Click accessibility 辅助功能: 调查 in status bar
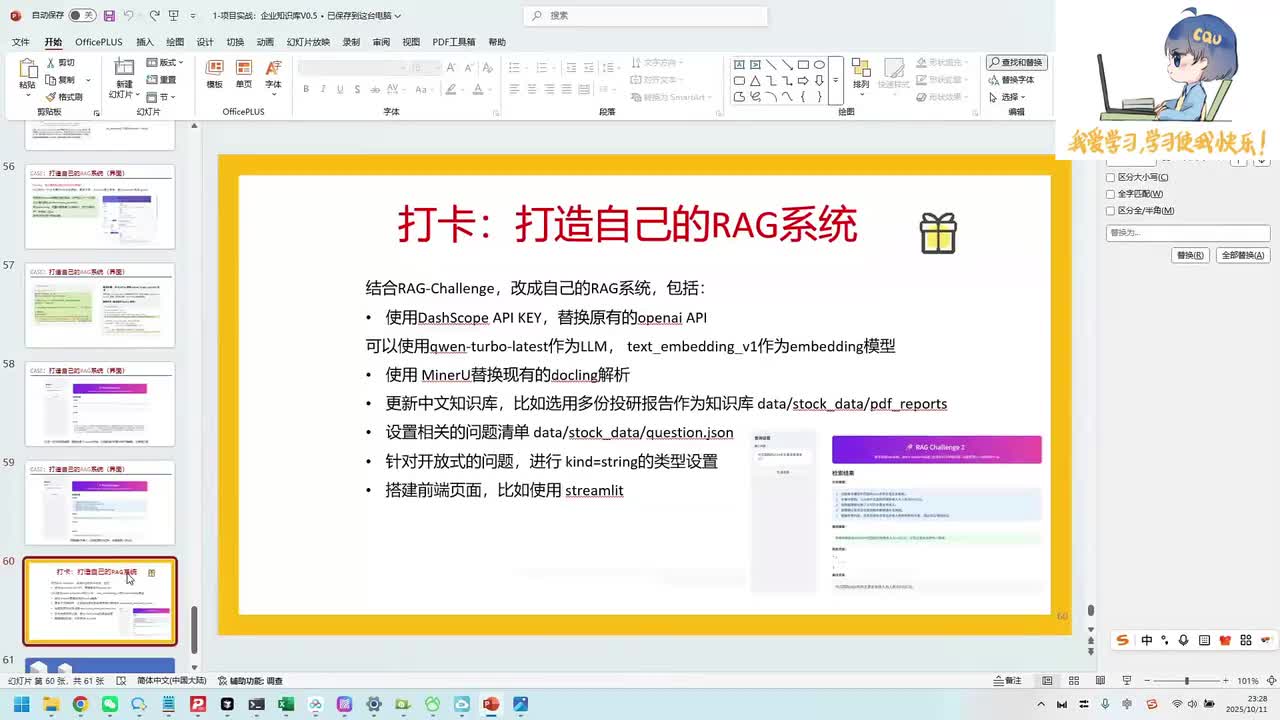 point(251,680)
